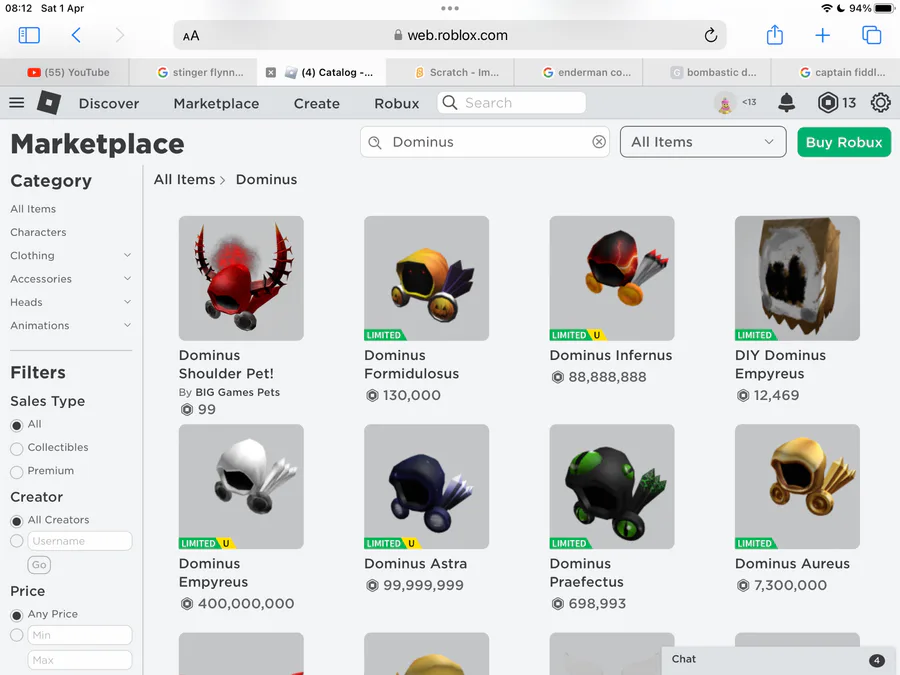Tap the AA reader text-size icon

pyautogui.click(x=191, y=36)
